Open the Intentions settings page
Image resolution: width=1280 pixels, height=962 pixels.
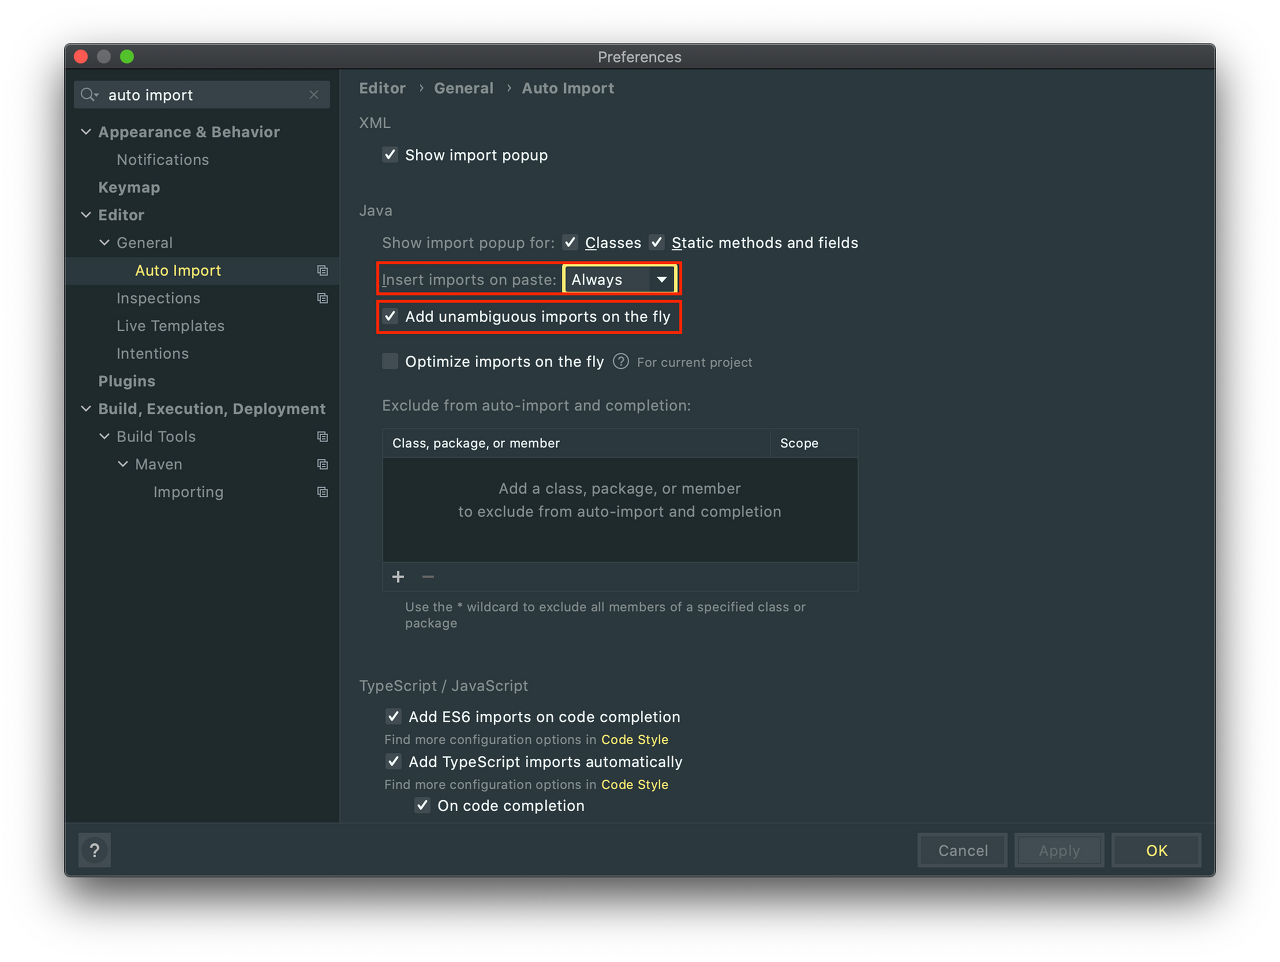(x=152, y=354)
